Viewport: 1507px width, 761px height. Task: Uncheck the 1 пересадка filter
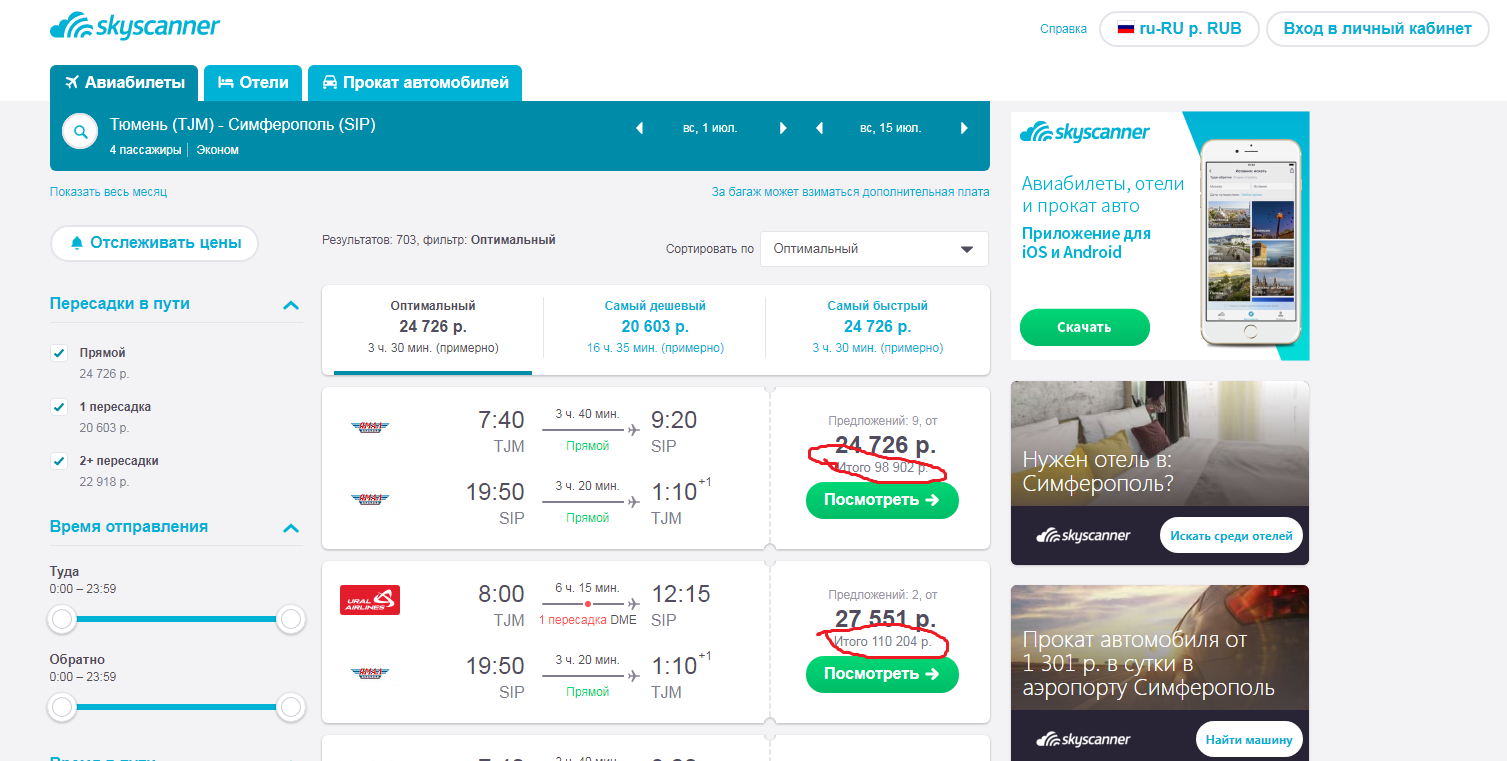point(59,407)
